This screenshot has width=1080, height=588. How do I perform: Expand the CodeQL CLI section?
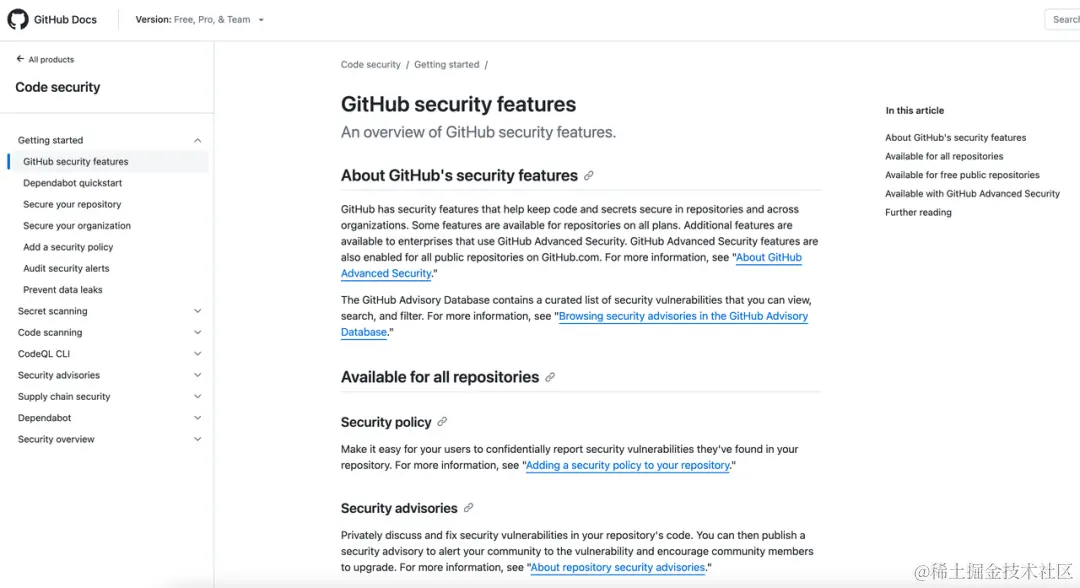tap(197, 354)
